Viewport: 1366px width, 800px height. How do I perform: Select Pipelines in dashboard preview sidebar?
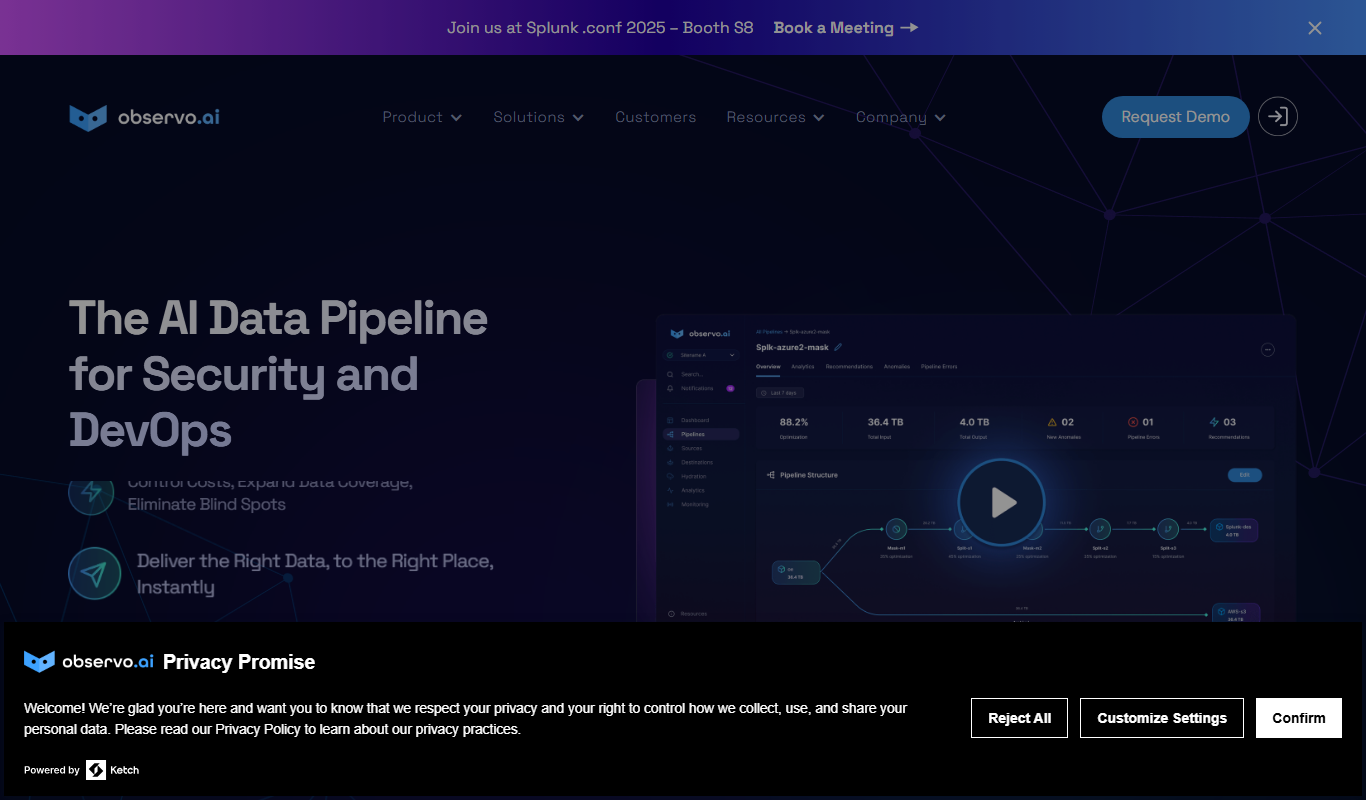(x=701, y=434)
